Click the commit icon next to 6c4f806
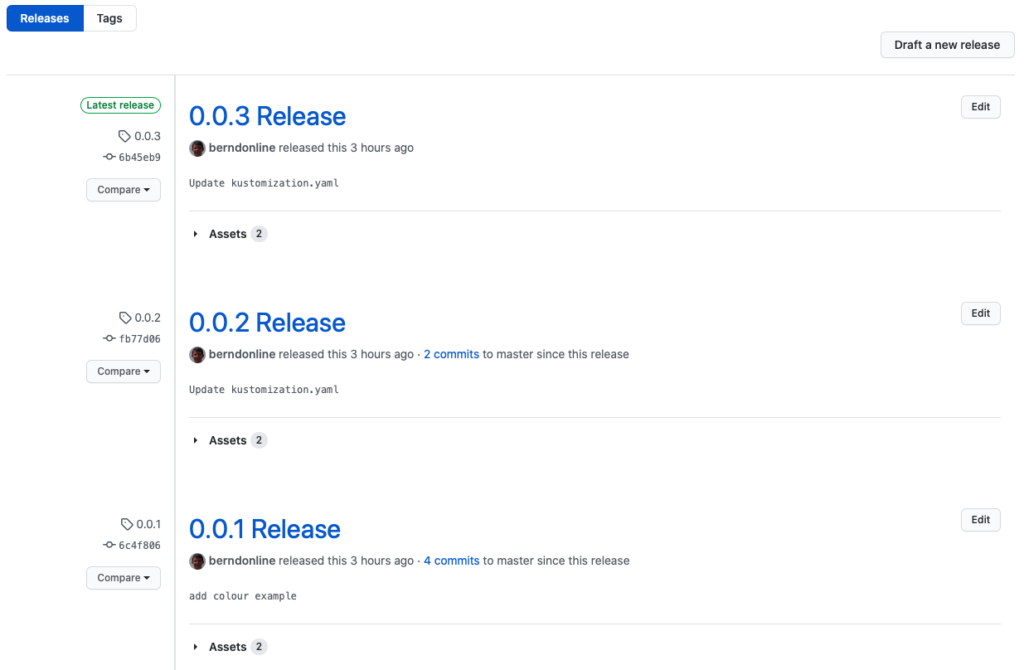This screenshot has height=670, width=1024. (x=108, y=545)
